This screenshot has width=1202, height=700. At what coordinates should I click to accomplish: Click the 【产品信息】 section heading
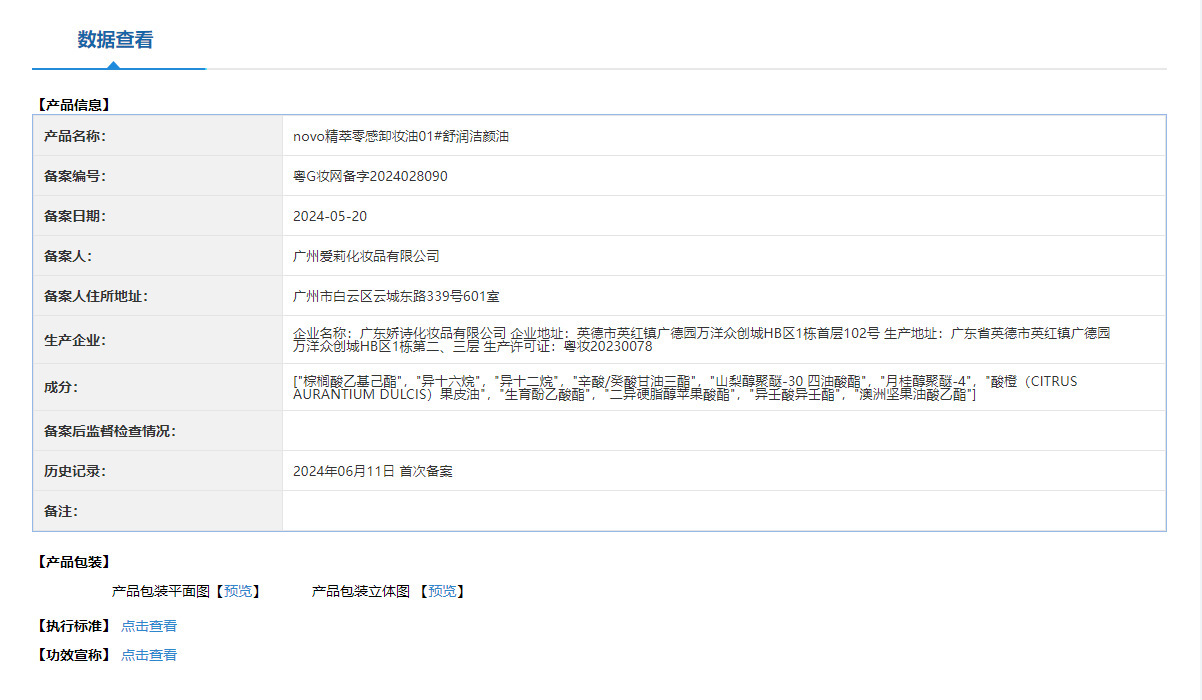73,104
